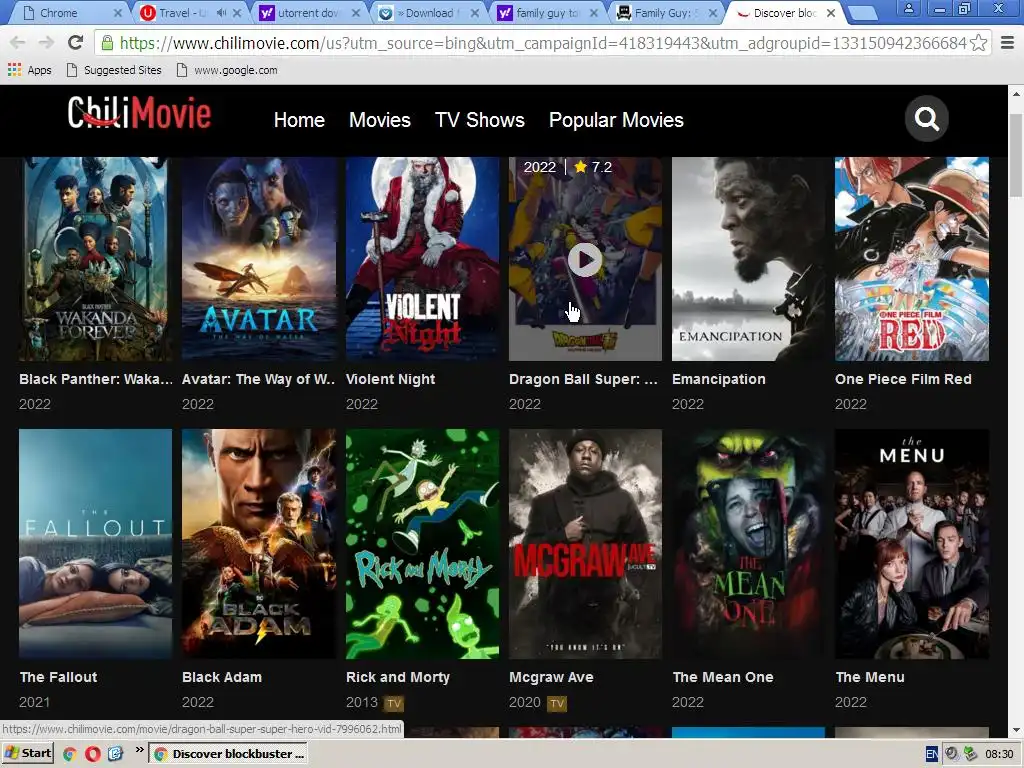This screenshot has height=768, width=1024.
Task: Open the Violent Night title link
Action: [x=391, y=379]
